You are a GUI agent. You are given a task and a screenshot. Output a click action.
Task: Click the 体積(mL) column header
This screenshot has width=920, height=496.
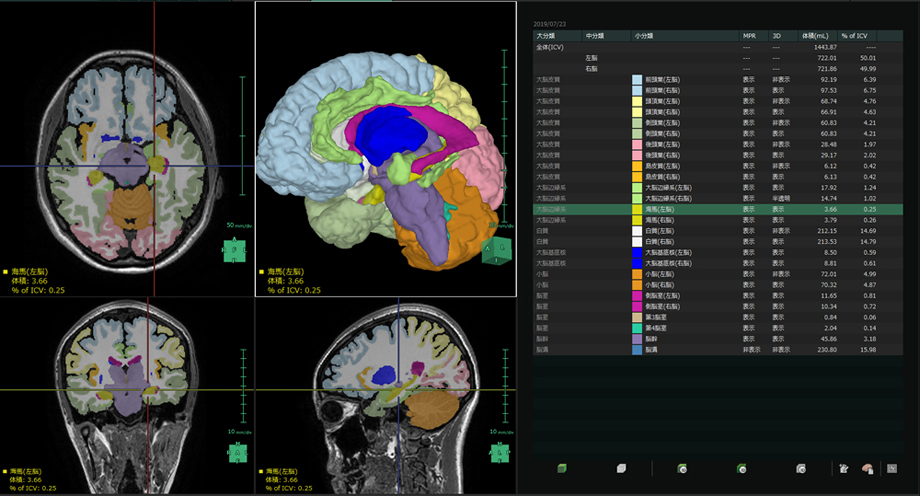(x=818, y=36)
